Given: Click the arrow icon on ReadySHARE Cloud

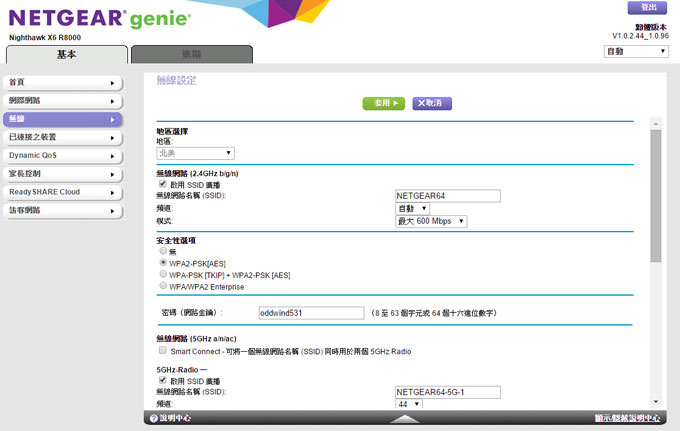Looking at the screenshot, I should point(111,192).
